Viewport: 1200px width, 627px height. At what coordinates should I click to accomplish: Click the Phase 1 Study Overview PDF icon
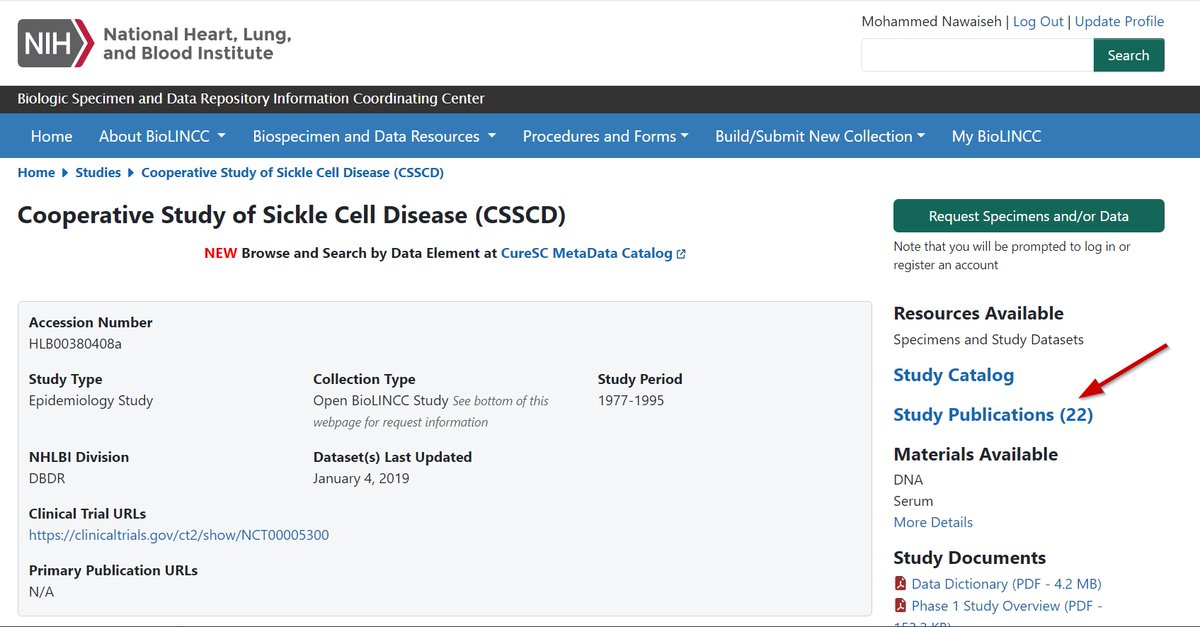point(900,606)
